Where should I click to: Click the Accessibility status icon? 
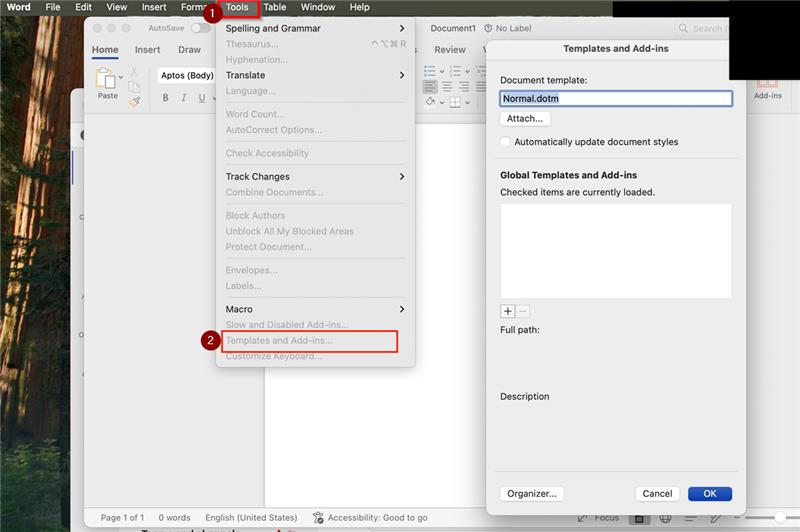click(318, 518)
